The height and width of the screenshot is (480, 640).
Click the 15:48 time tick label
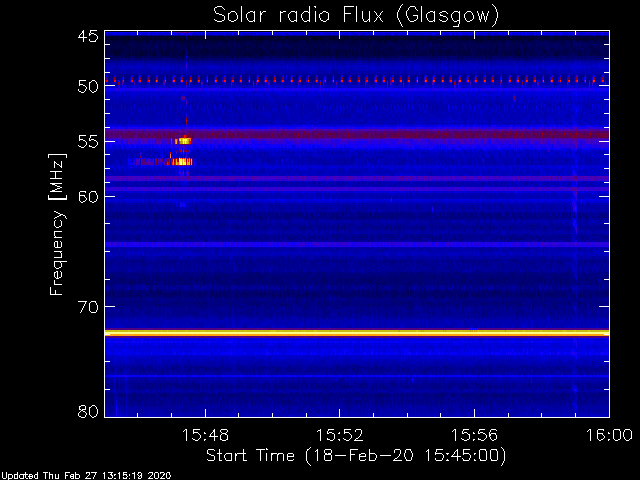[x=205, y=436]
